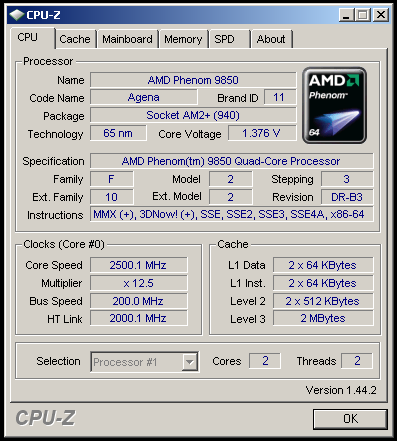Switch to the Mainboard tab

click(127, 39)
